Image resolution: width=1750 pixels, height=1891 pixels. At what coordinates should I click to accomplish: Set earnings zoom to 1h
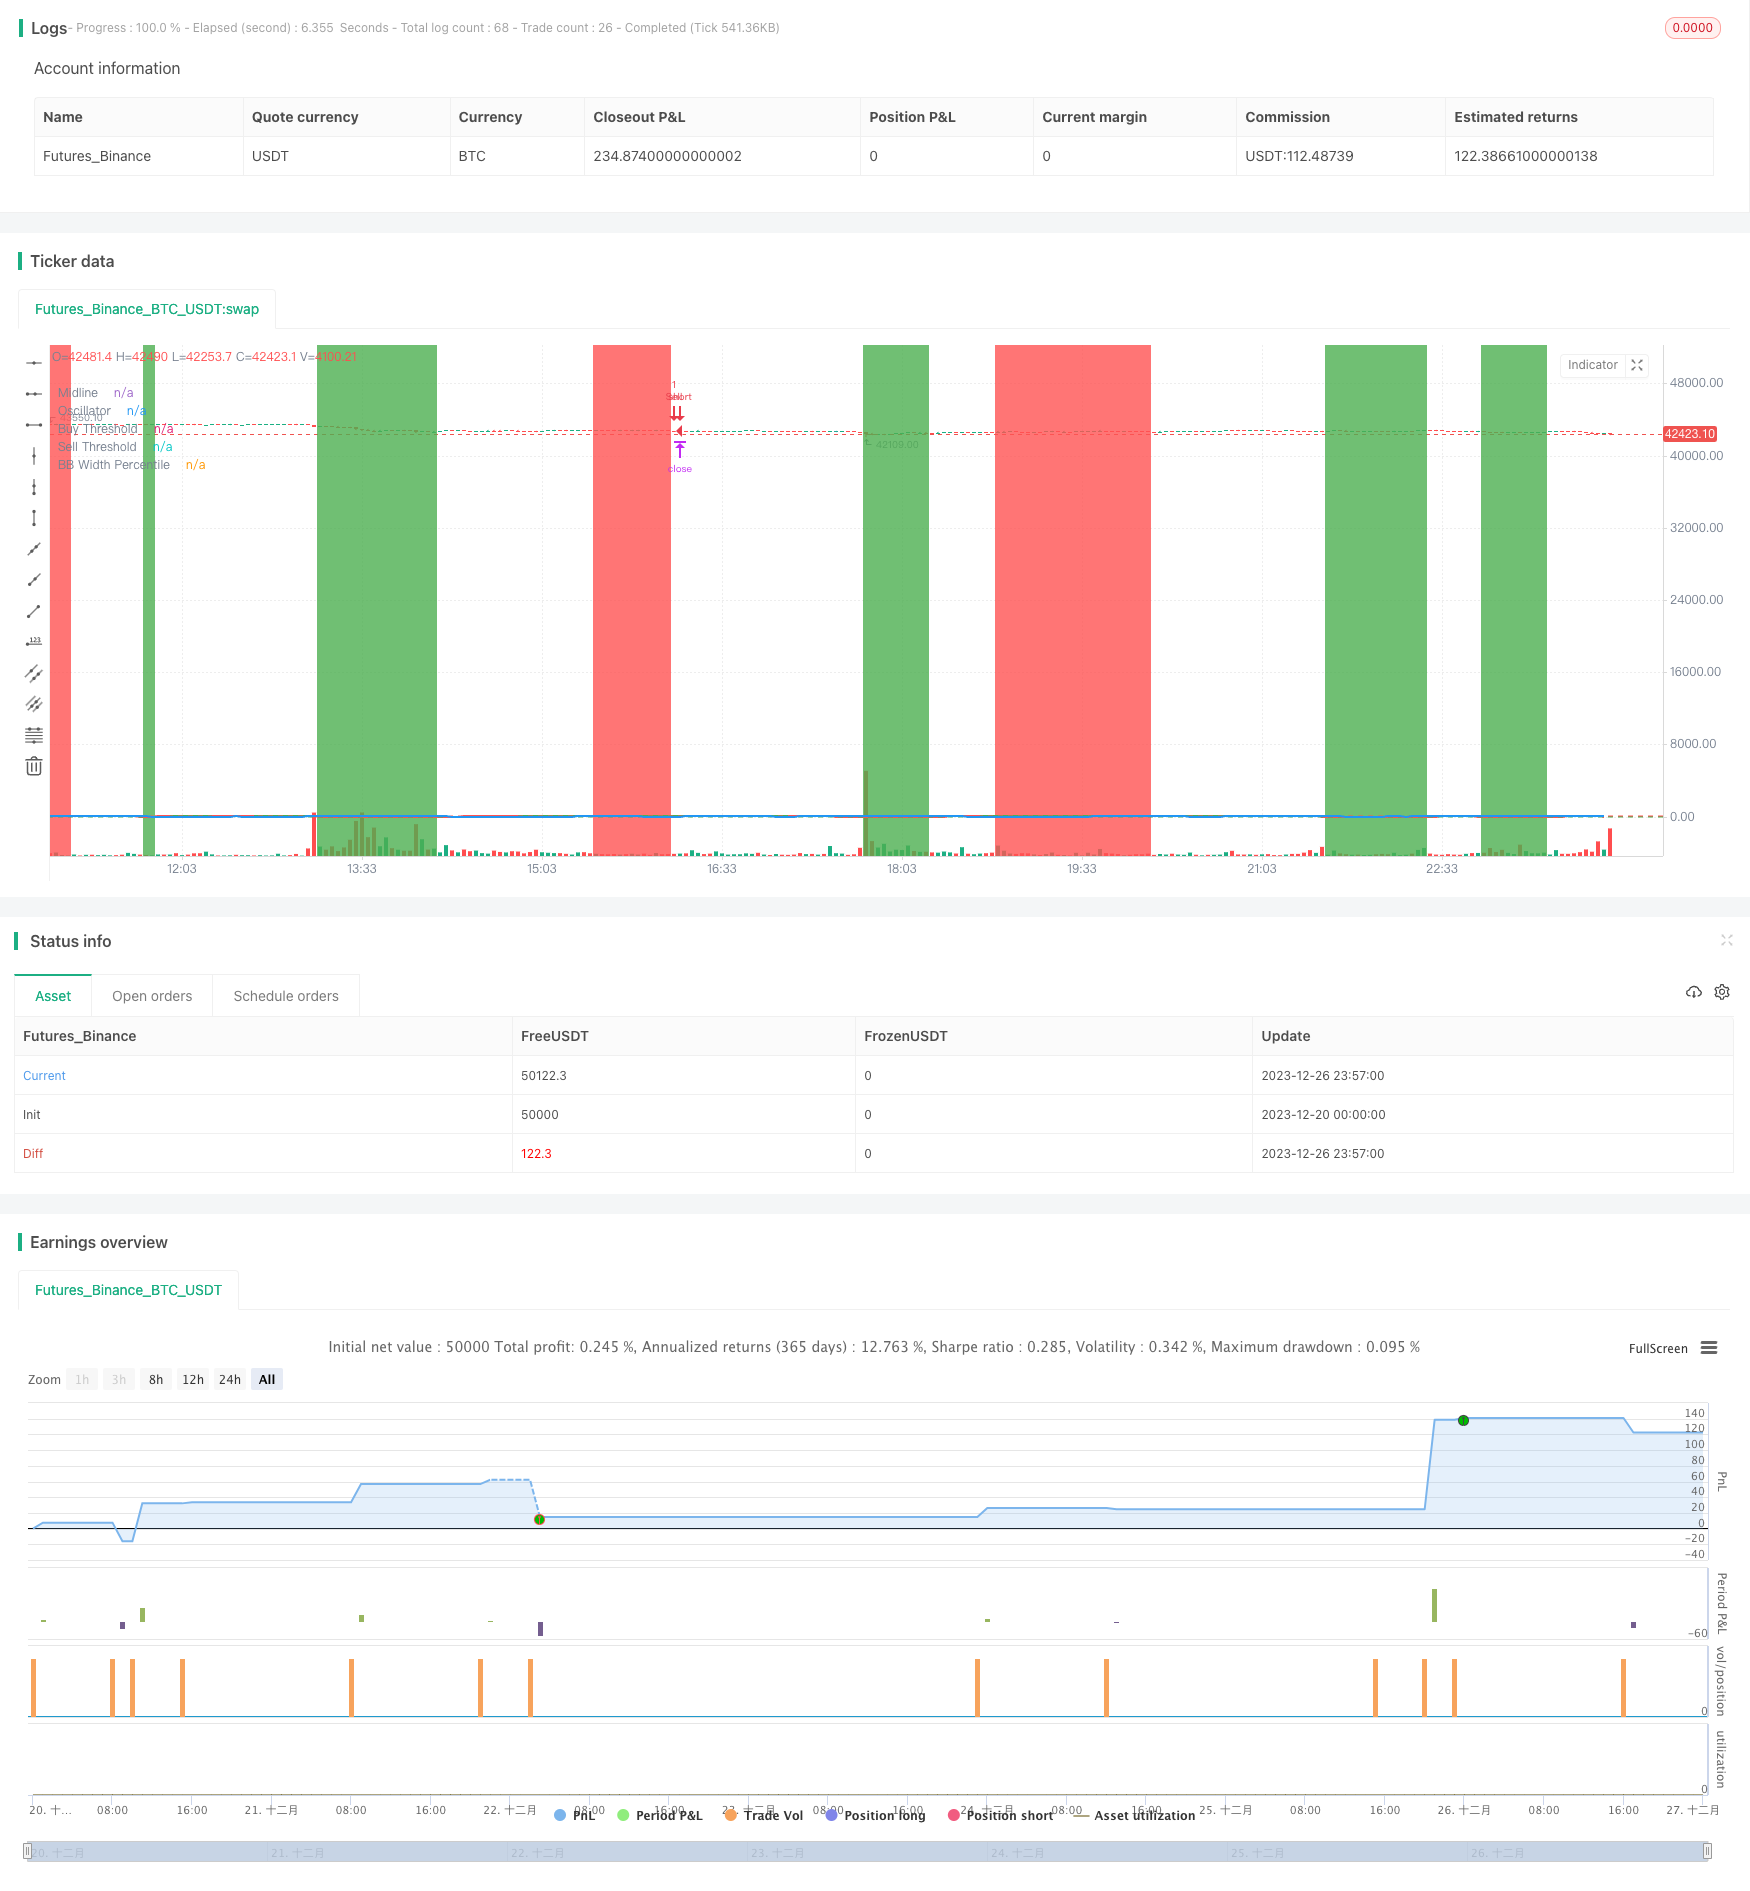click(82, 1379)
